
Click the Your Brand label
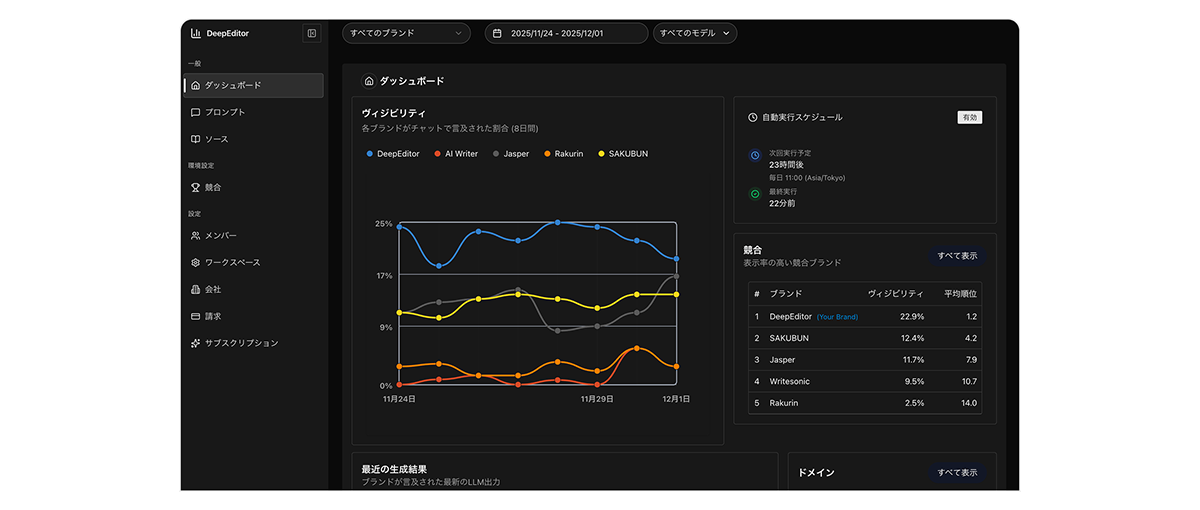(837, 317)
